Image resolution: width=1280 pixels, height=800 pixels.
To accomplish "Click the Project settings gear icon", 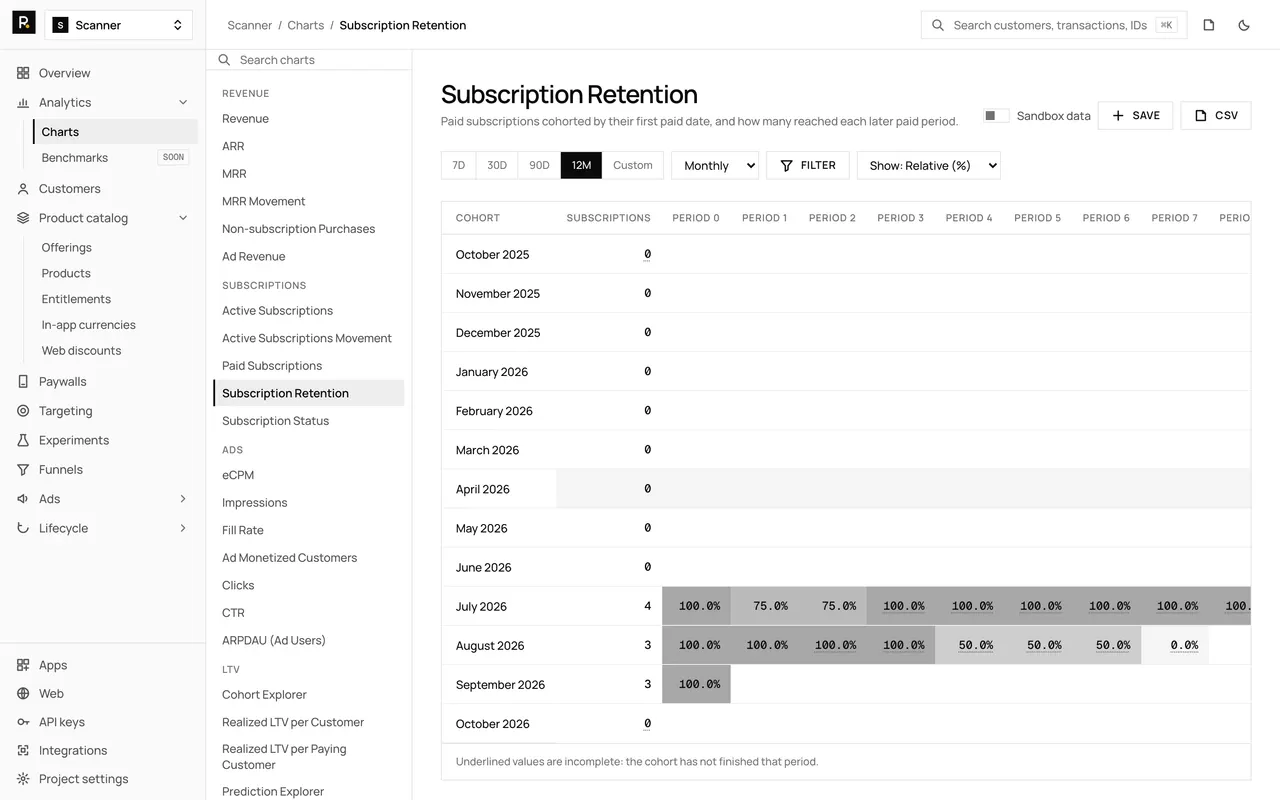I will click(23, 779).
